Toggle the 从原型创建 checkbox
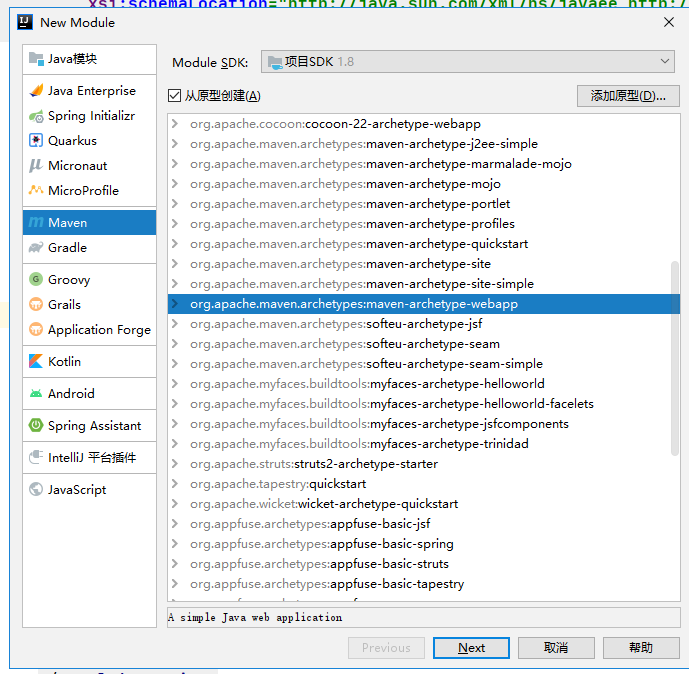689x674 pixels. [174, 95]
